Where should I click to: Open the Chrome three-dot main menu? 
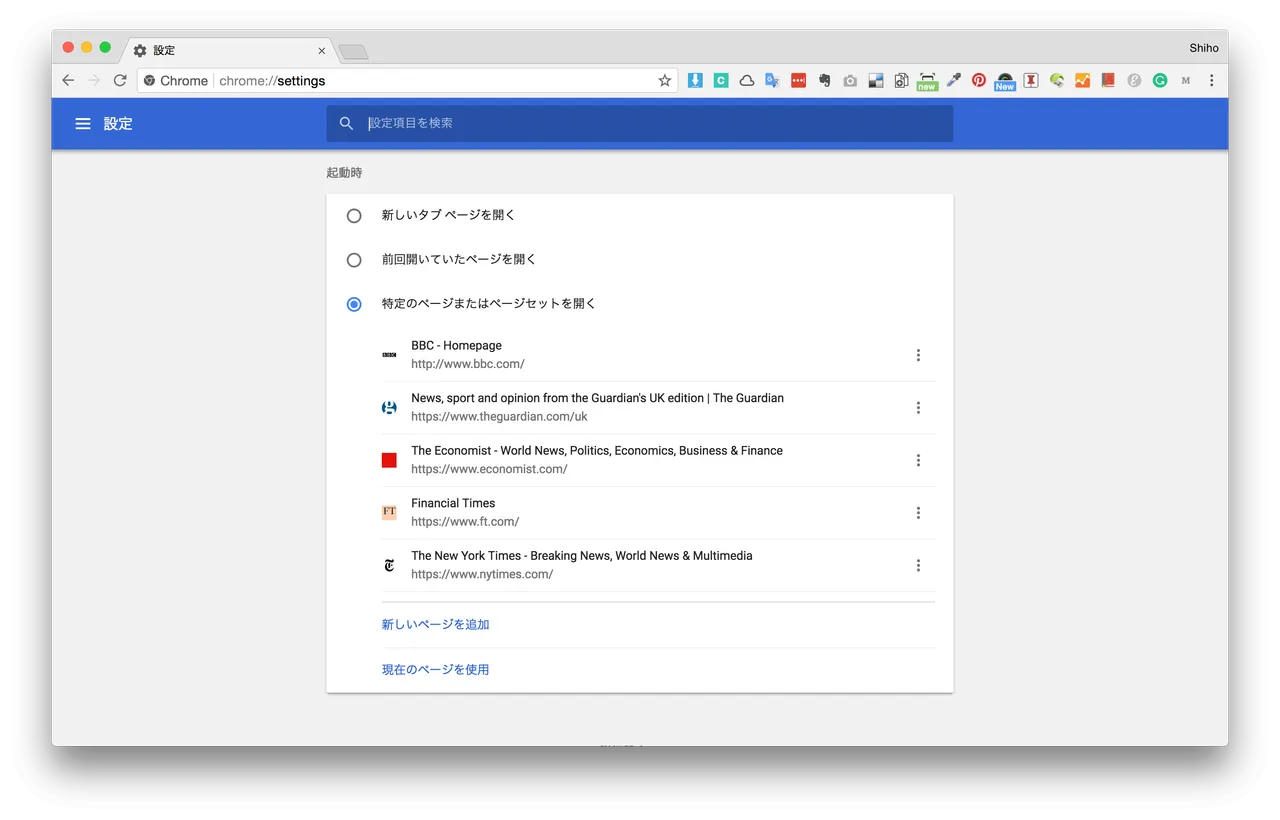click(1212, 81)
